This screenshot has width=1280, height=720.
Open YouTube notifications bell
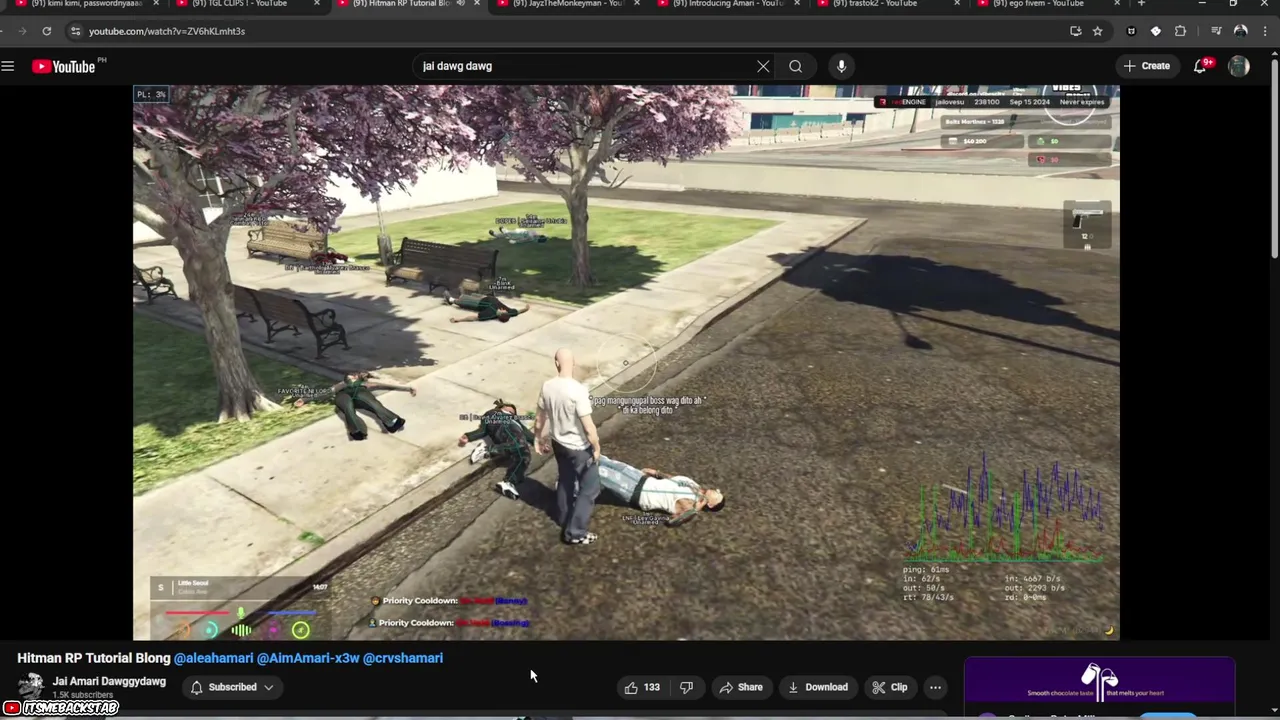1200,66
